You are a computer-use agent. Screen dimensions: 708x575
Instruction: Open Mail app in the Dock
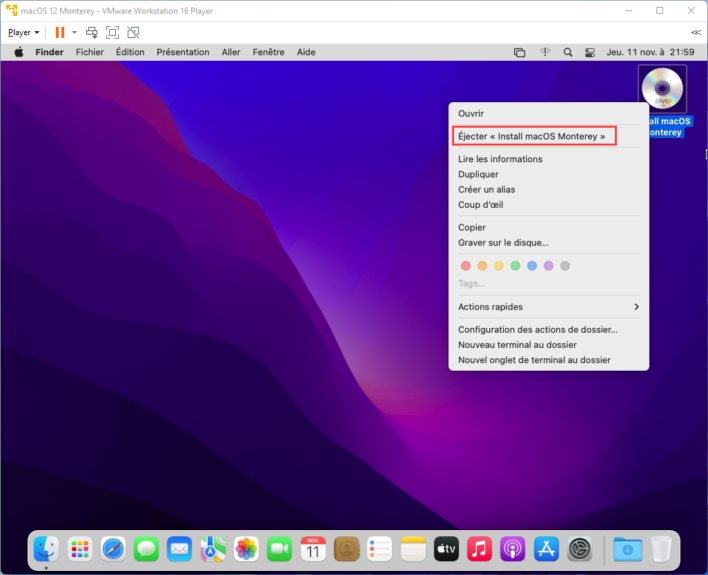[180, 549]
